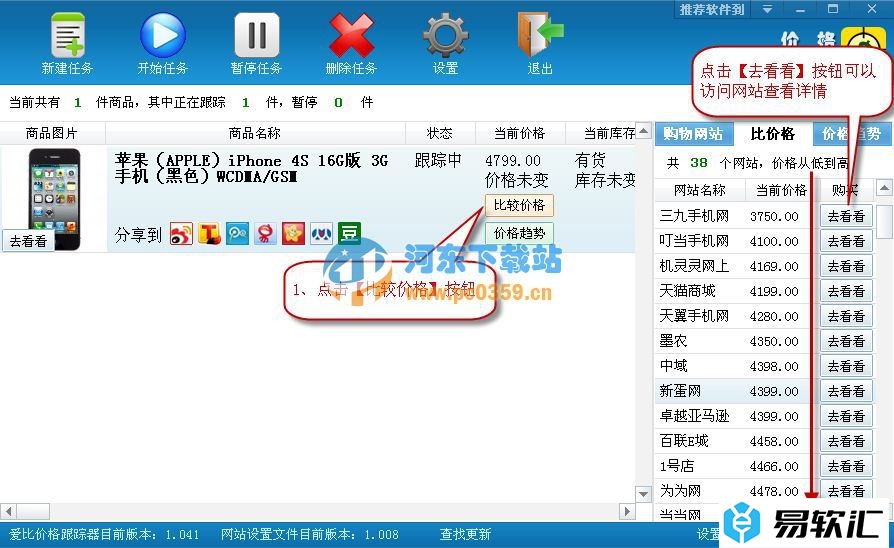Click the 当前价格 column header in product list
The height and width of the screenshot is (548, 894).
coord(519,133)
